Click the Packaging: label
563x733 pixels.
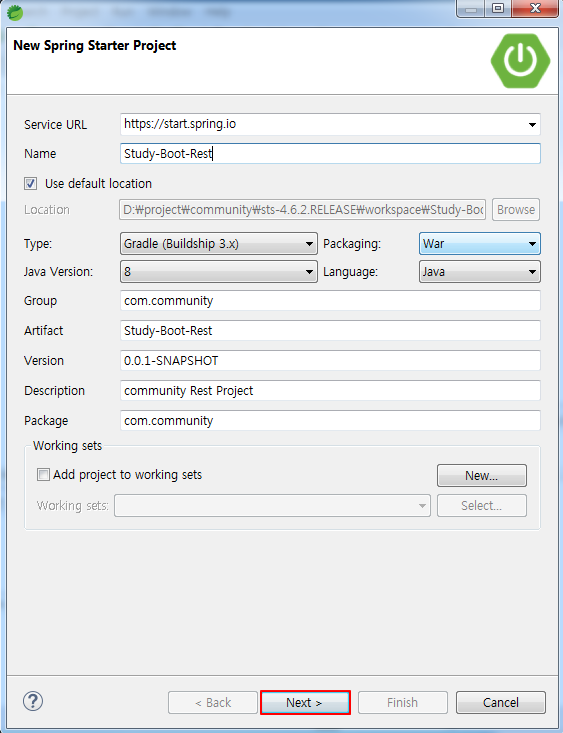pyautogui.click(x=352, y=244)
